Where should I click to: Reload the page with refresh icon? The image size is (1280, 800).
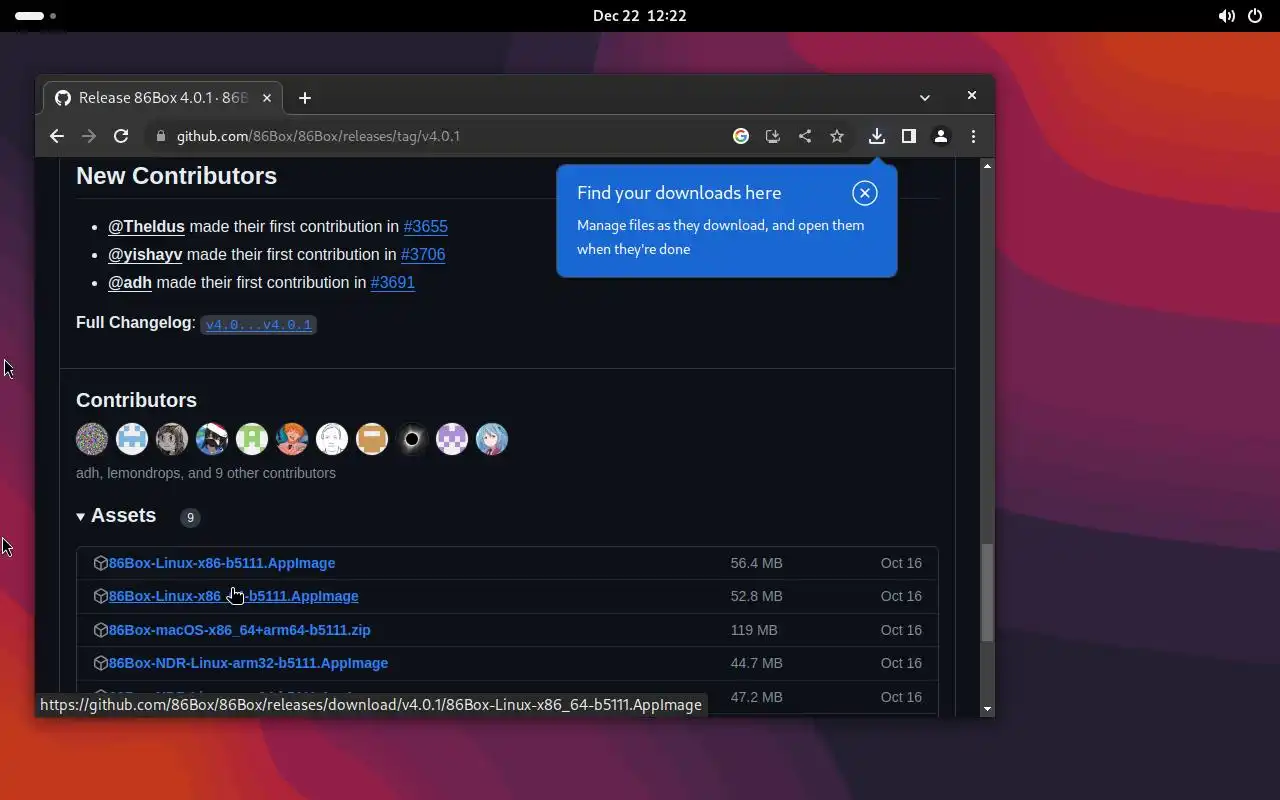point(121,136)
